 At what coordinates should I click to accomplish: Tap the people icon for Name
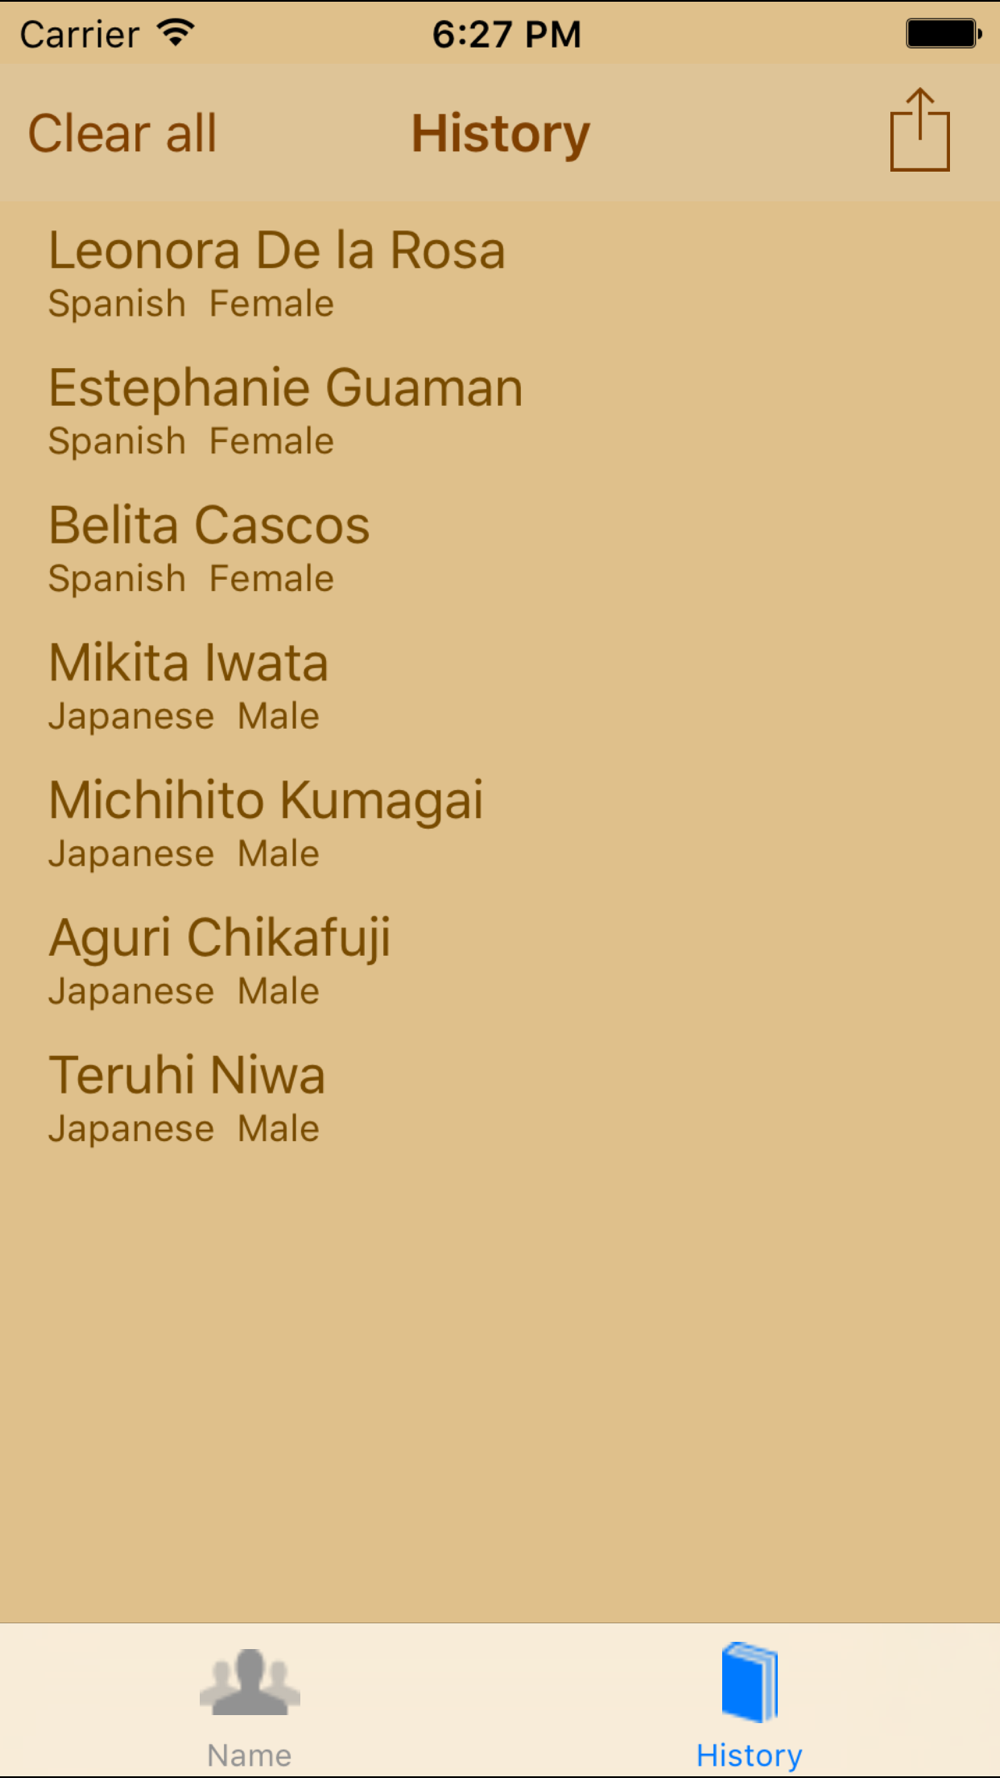click(x=249, y=1682)
